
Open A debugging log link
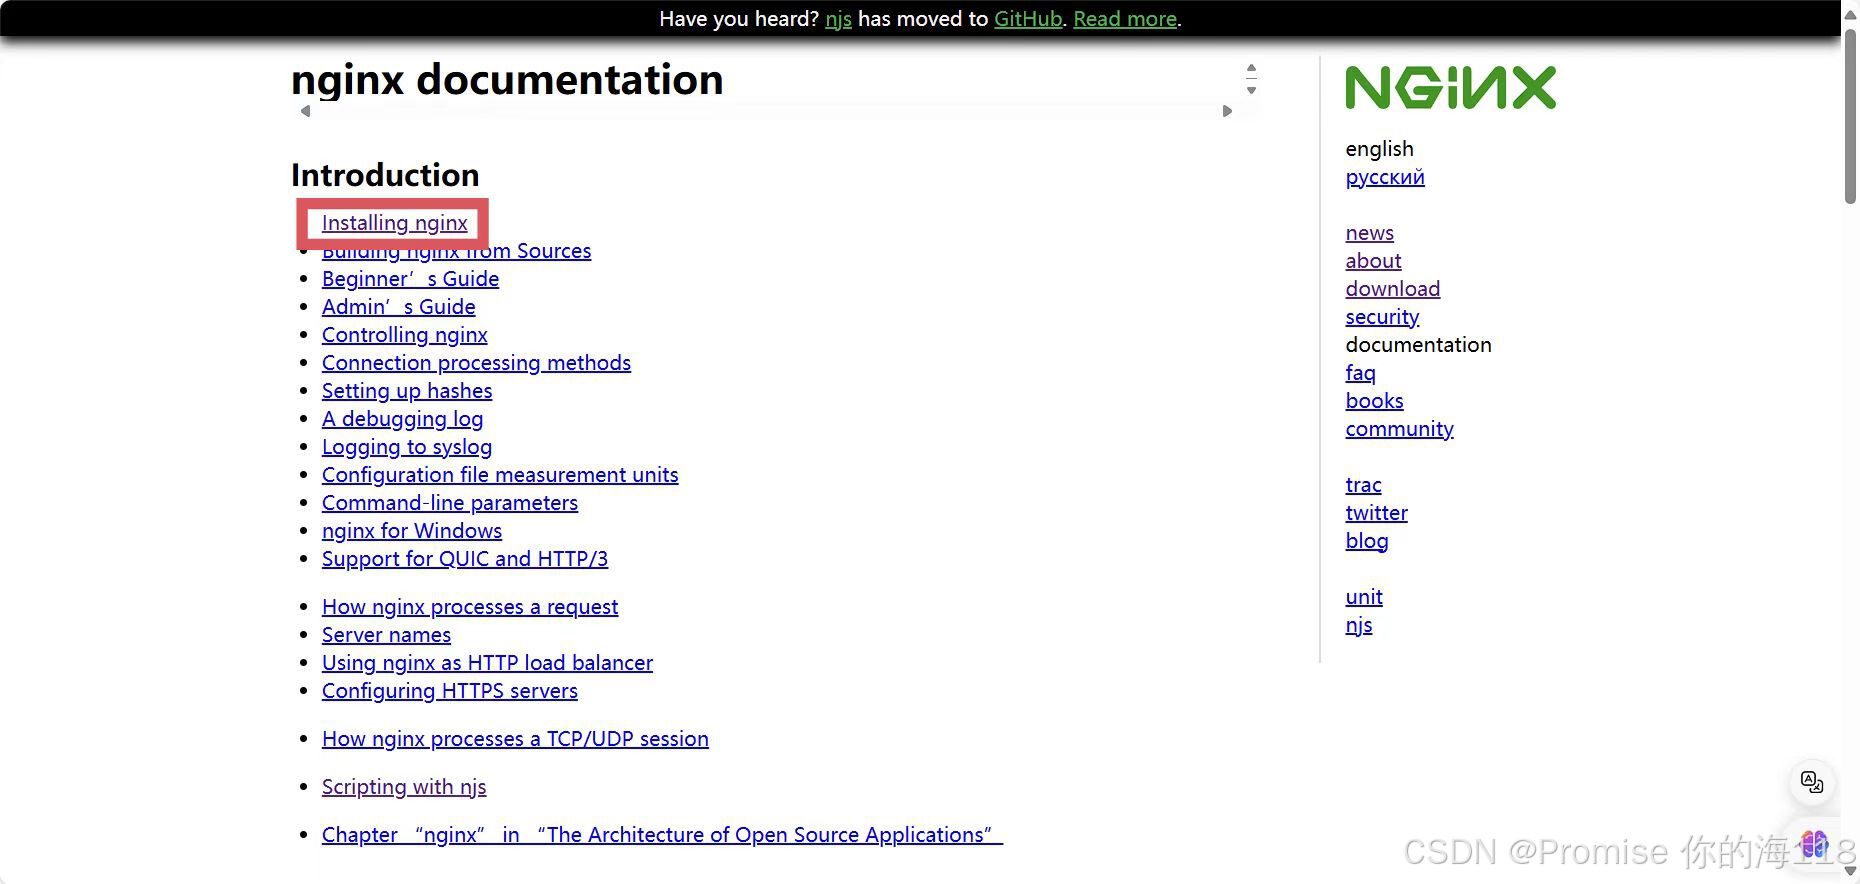pos(402,419)
